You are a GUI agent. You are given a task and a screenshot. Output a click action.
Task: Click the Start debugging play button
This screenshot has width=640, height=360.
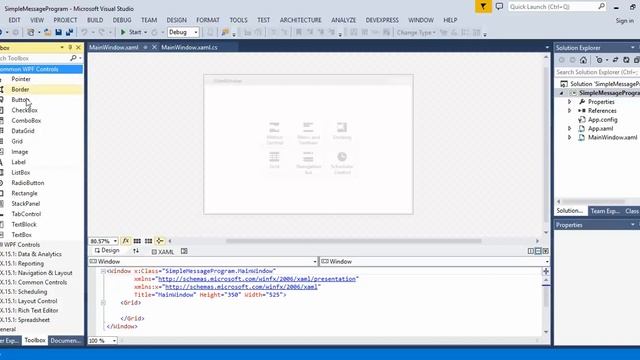point(123,32)
